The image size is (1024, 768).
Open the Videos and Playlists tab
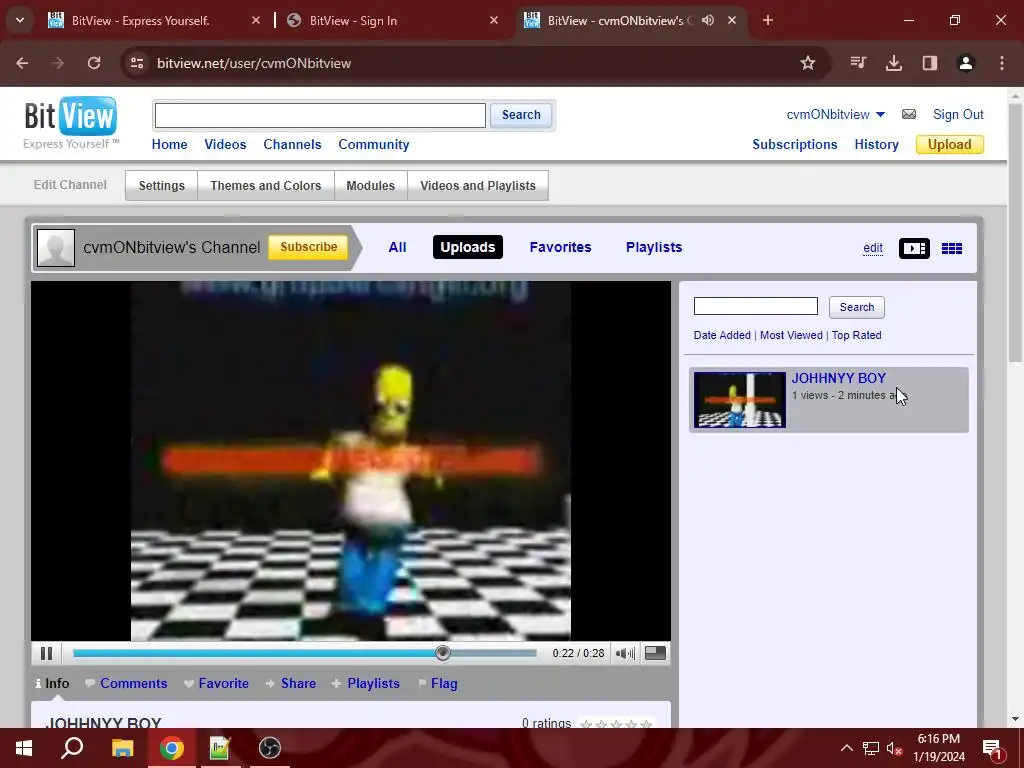[x=477, y=185]
